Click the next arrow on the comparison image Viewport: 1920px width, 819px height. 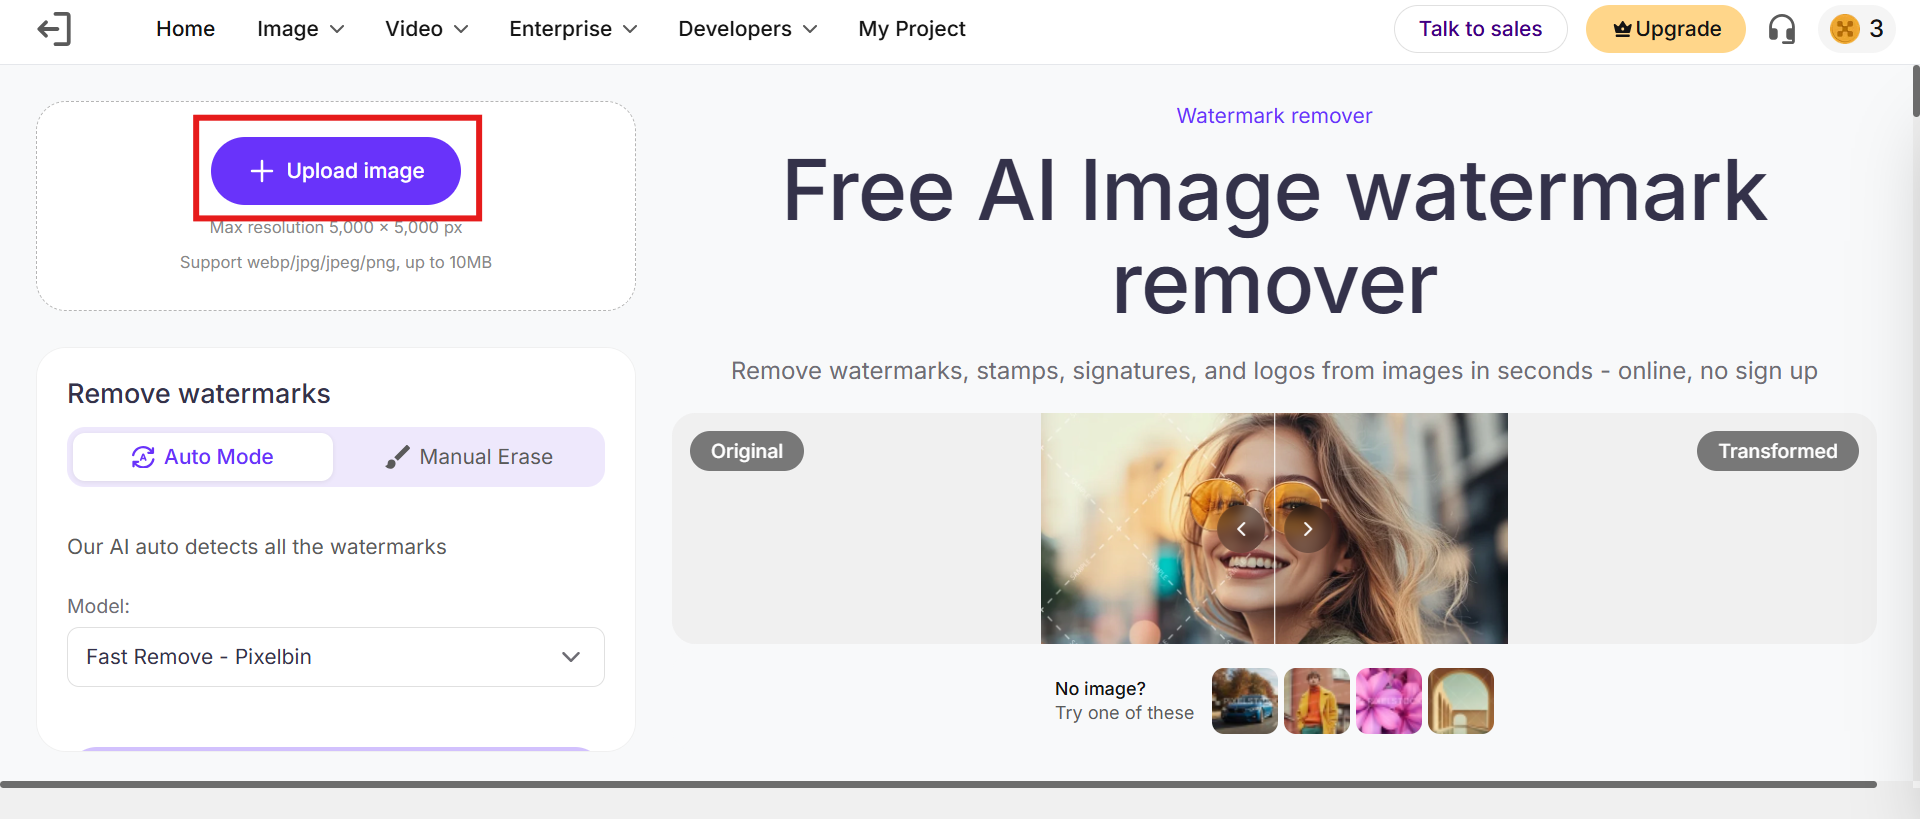tap(1307, 529)
